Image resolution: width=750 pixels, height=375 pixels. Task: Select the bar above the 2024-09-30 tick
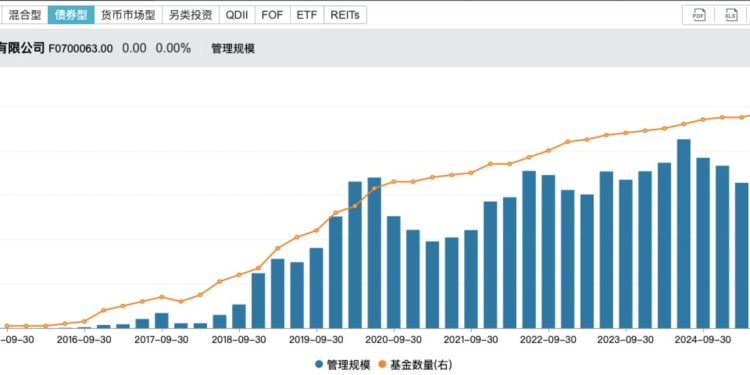click(703, 243)
